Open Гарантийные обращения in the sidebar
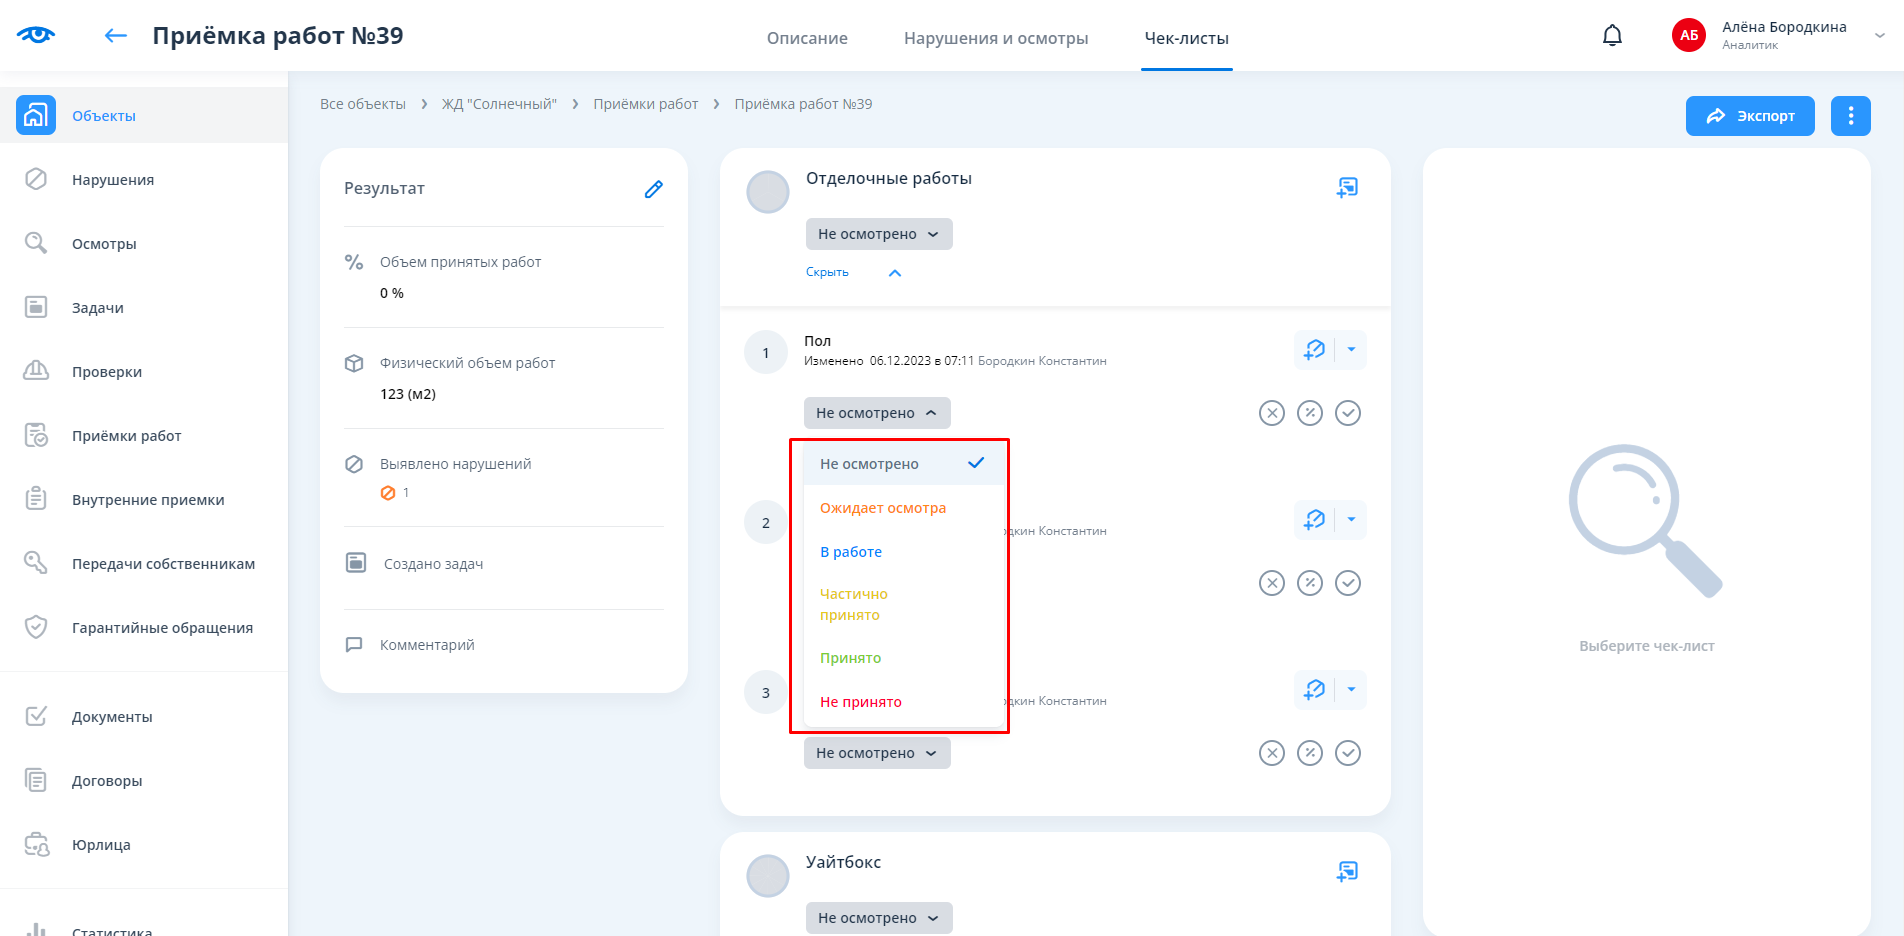 [162, 628]
